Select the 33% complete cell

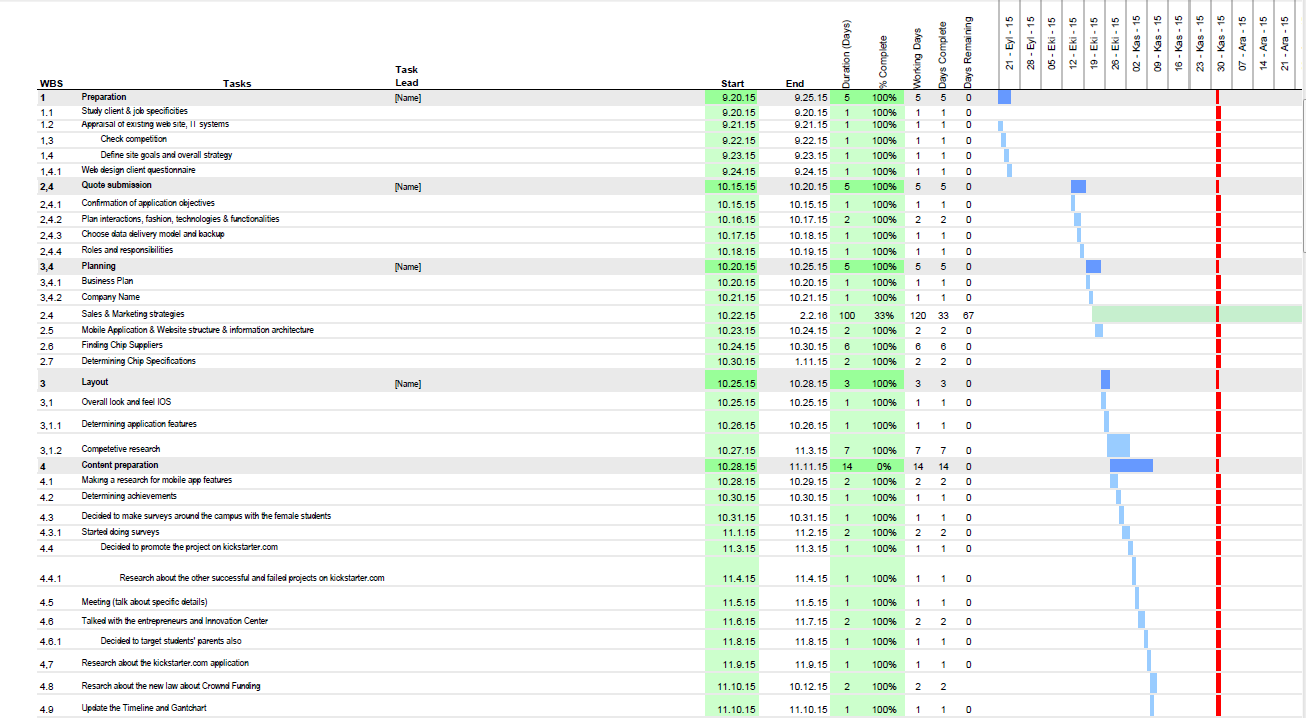884,315
